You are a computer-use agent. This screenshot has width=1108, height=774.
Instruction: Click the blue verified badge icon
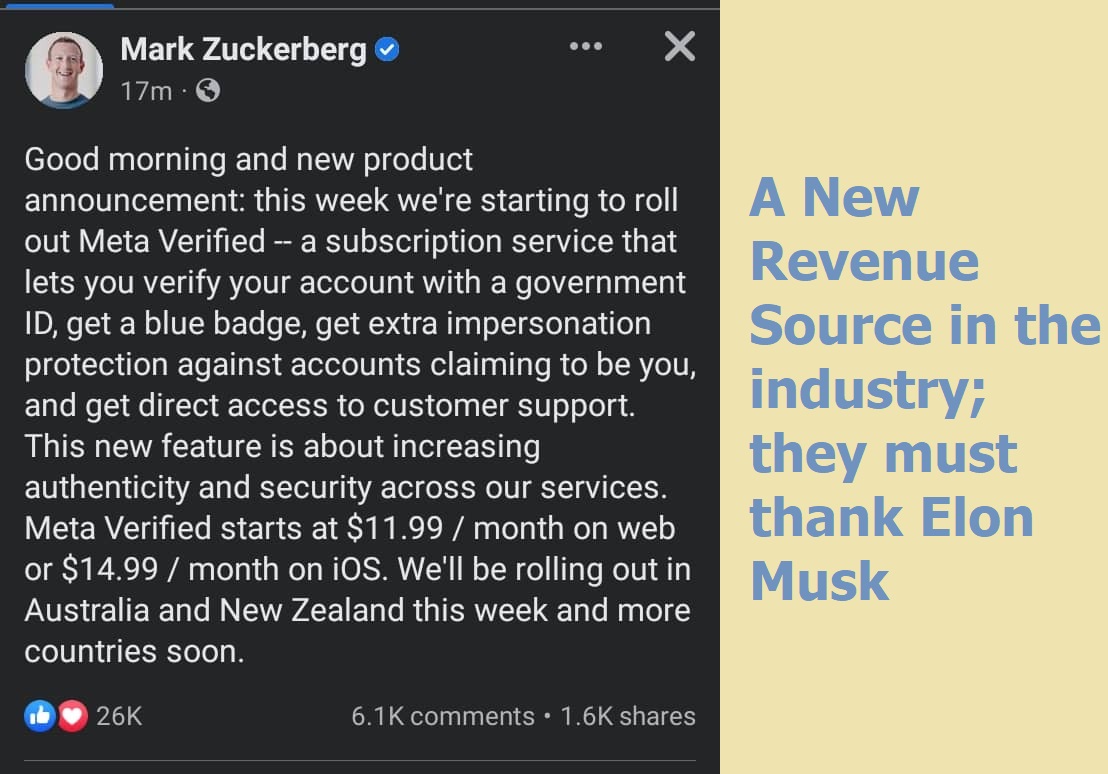coord(386,49)
